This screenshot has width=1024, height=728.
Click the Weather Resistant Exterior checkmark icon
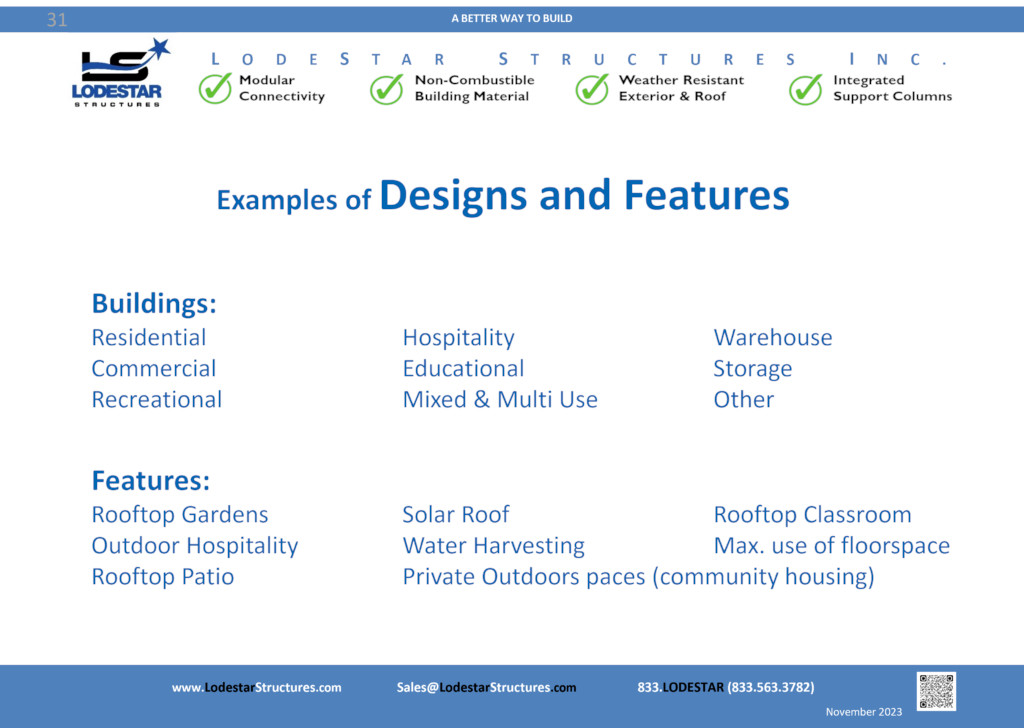(x=592, y=89)
